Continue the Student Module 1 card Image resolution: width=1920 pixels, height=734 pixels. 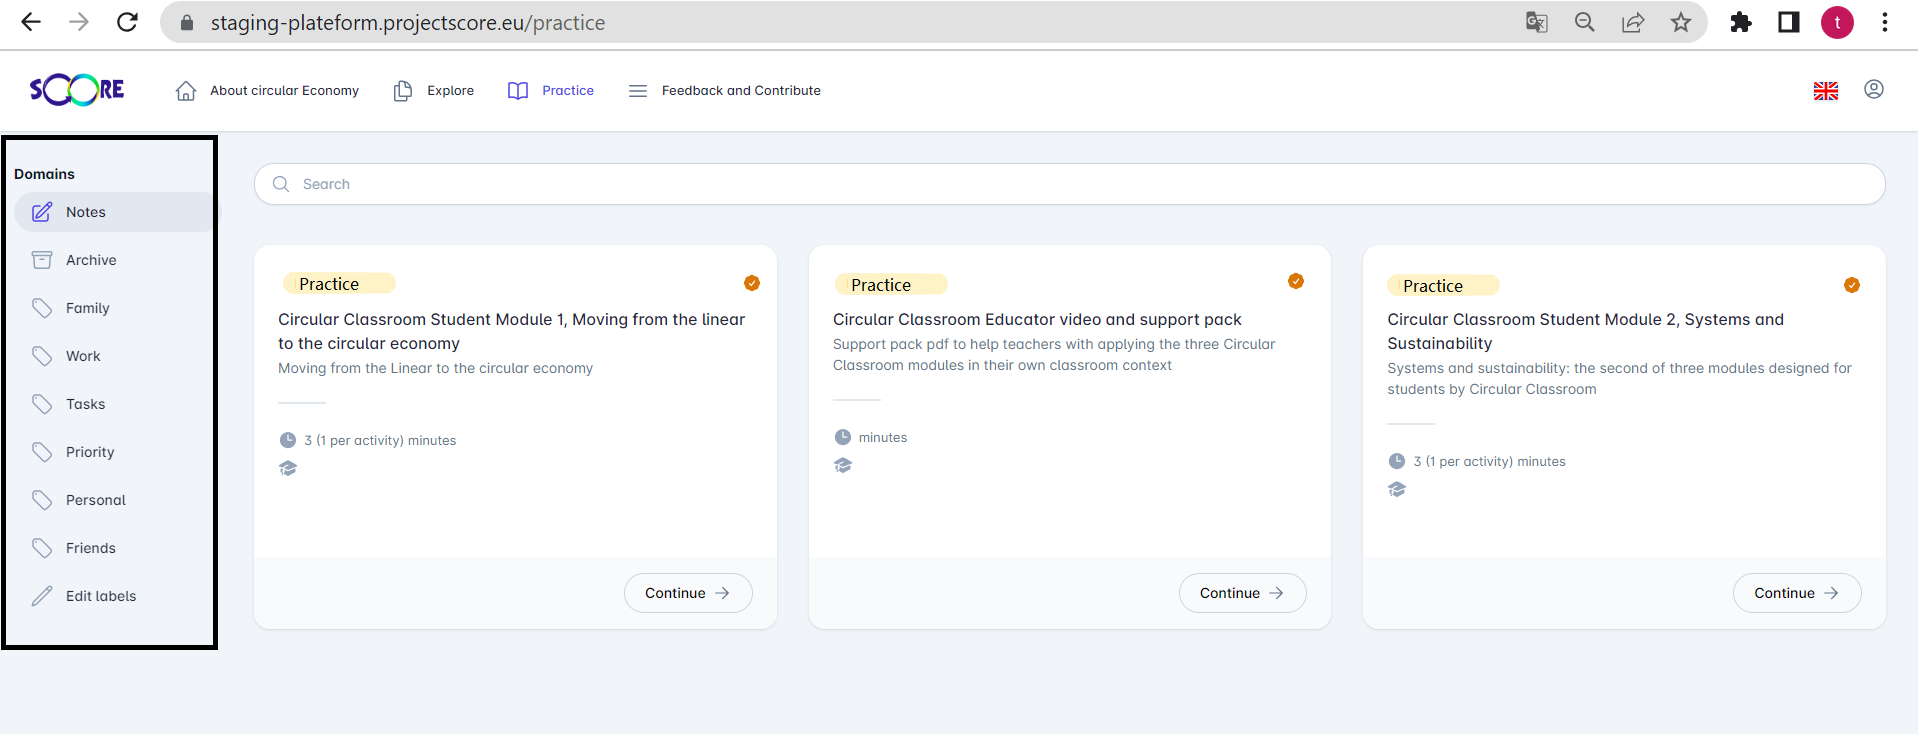click(x=687, y=593)
